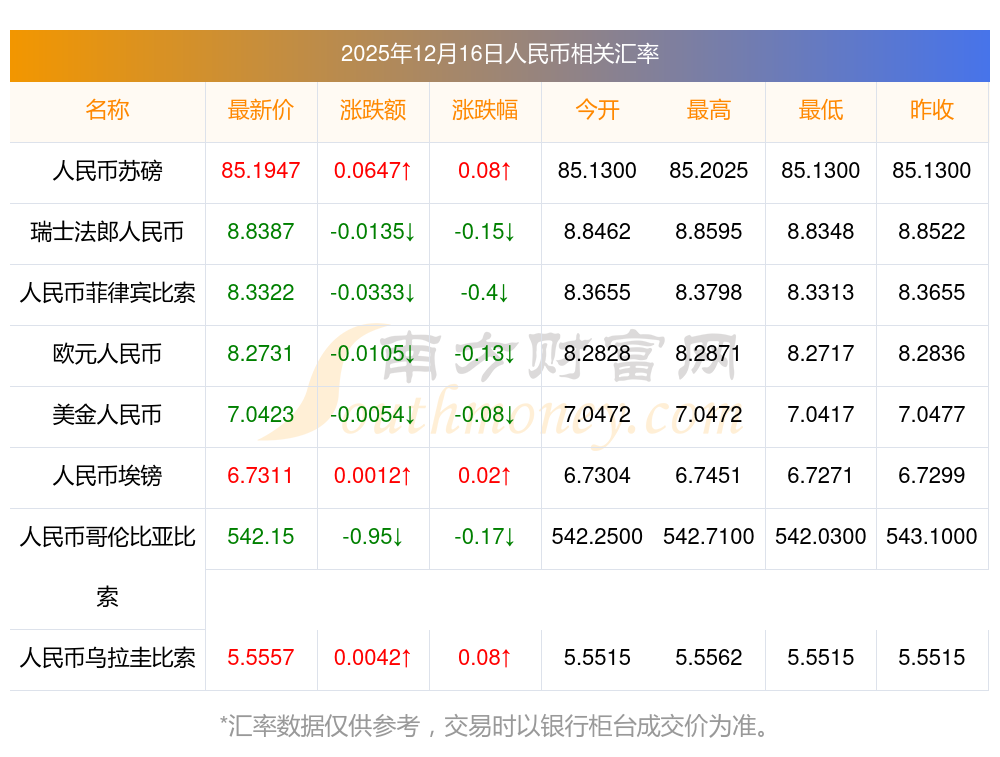Select the 最低 column header
The width and height of the screenshot is (1000, 757).
(821, 110)
